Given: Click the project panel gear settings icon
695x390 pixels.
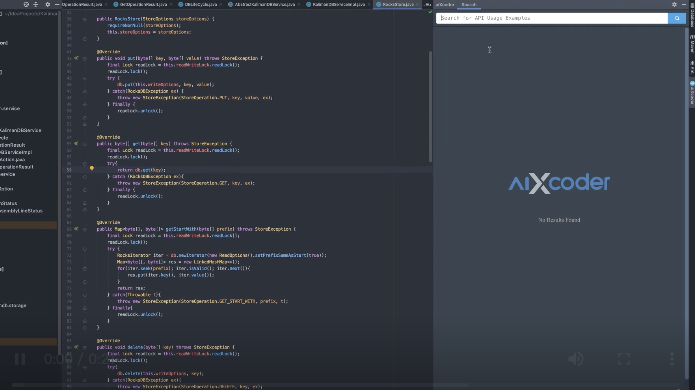Looking at the screenshot, I should [x=47, y=4].
